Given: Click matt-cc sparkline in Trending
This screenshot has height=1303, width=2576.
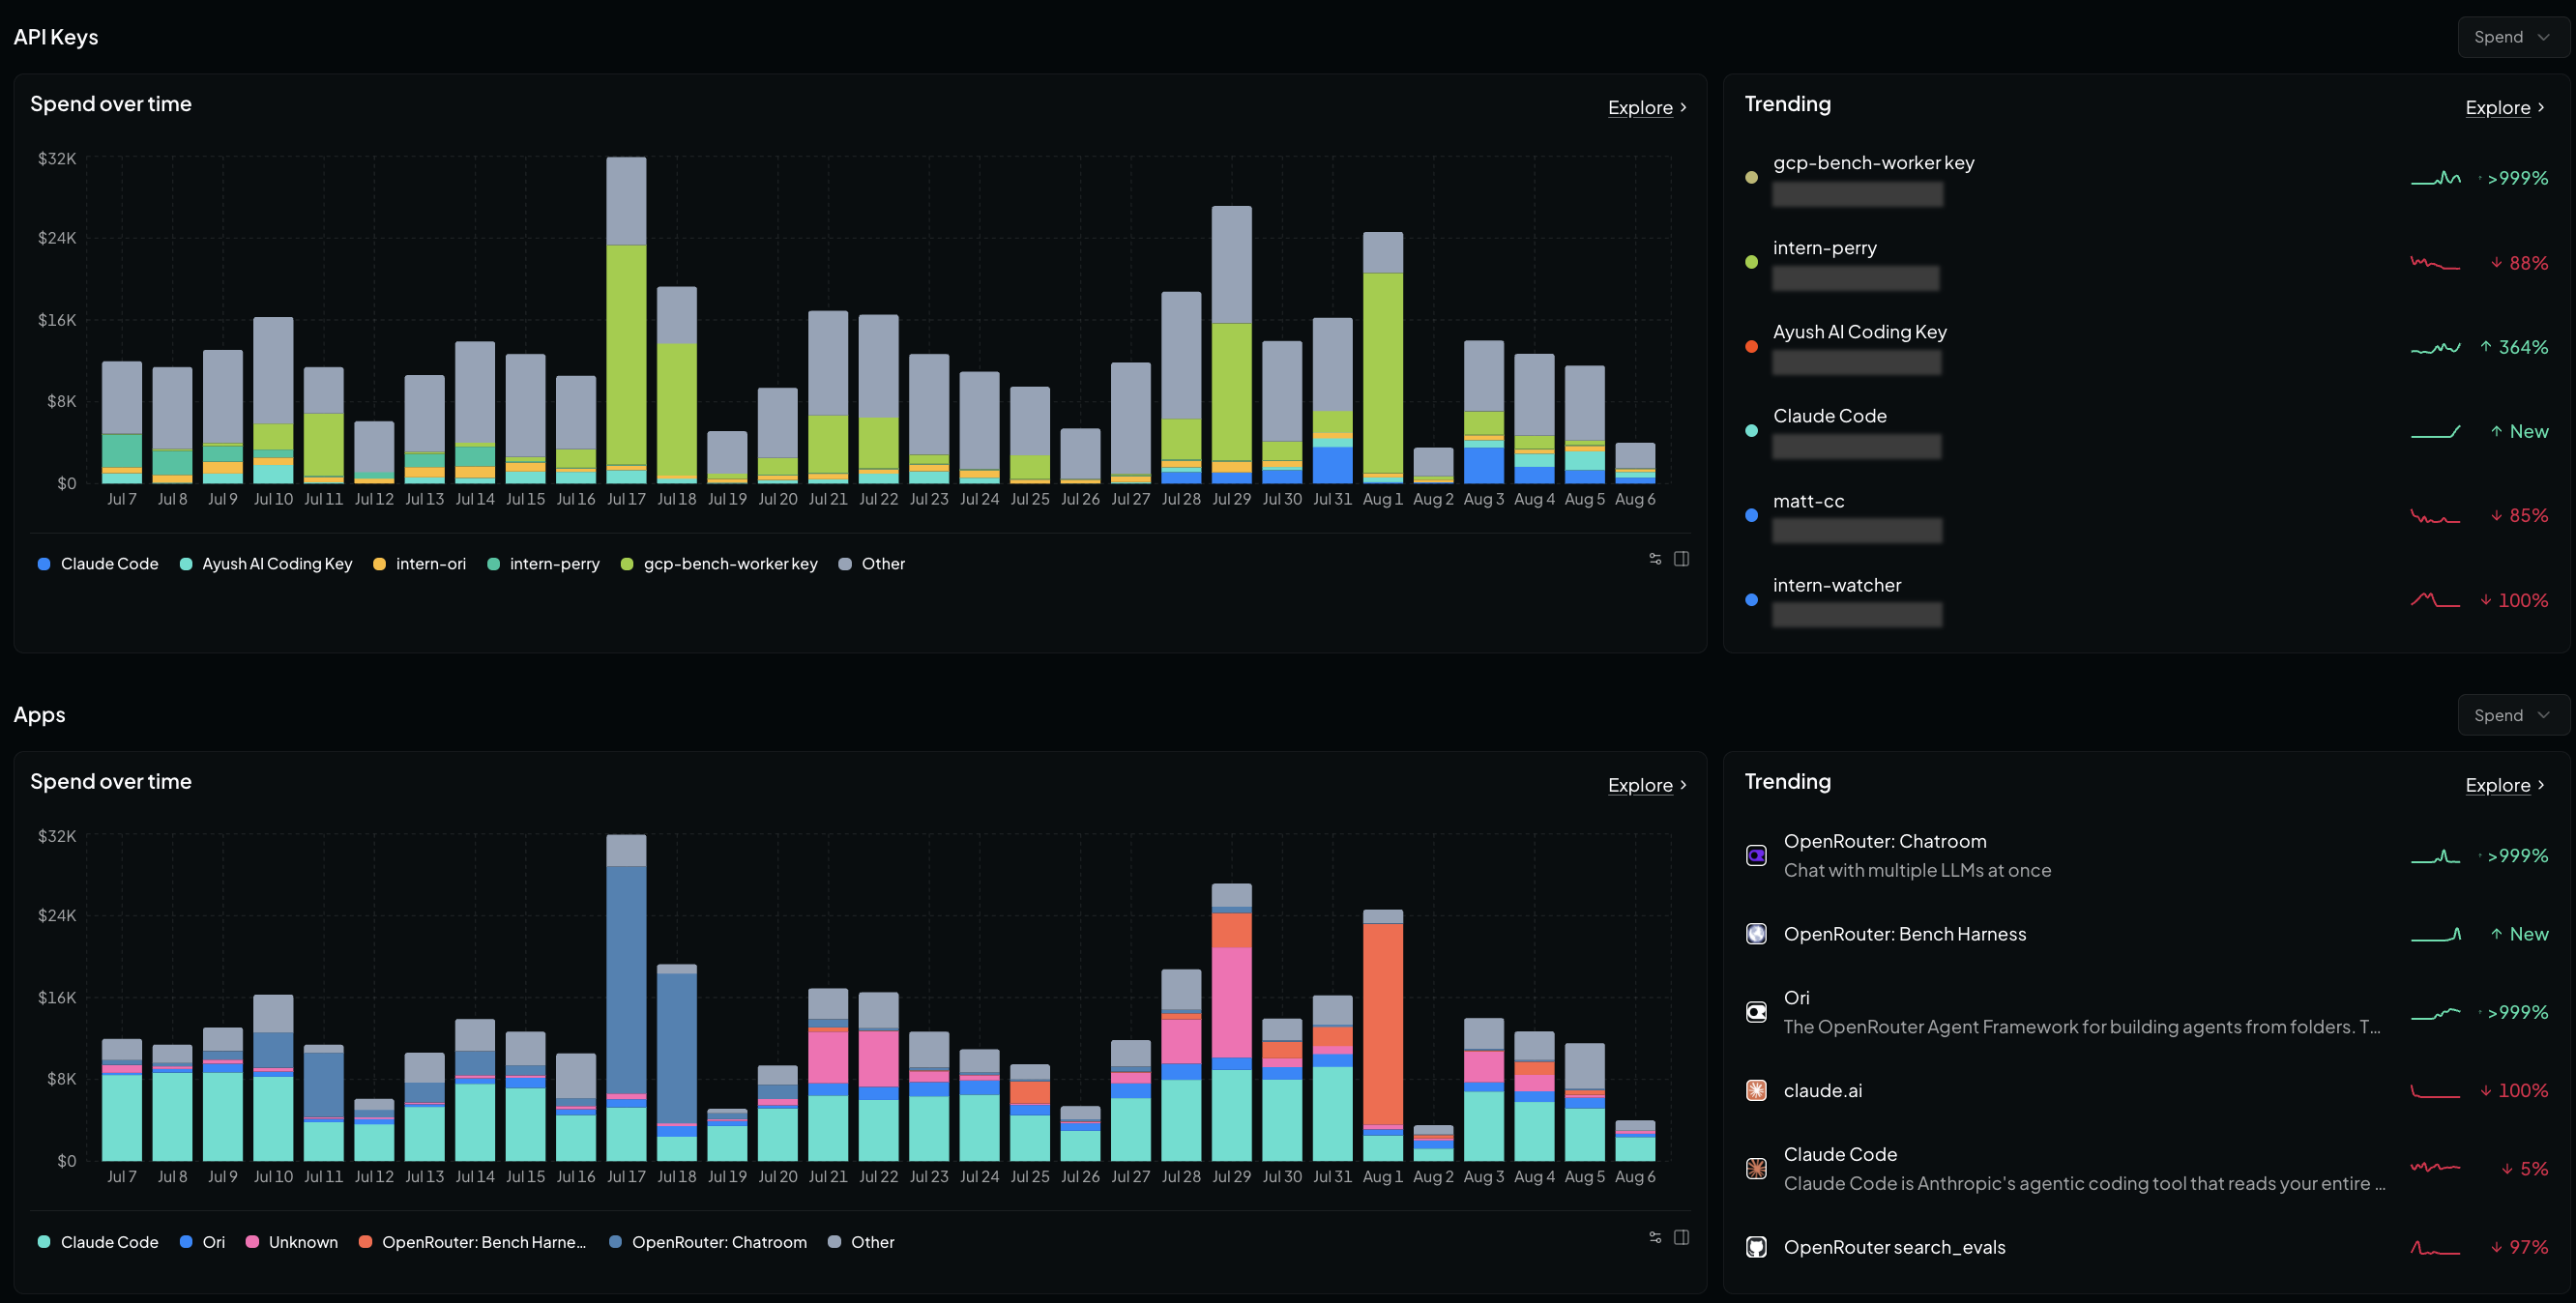Looking at the screenshot, I should (x=2435, y=516).
